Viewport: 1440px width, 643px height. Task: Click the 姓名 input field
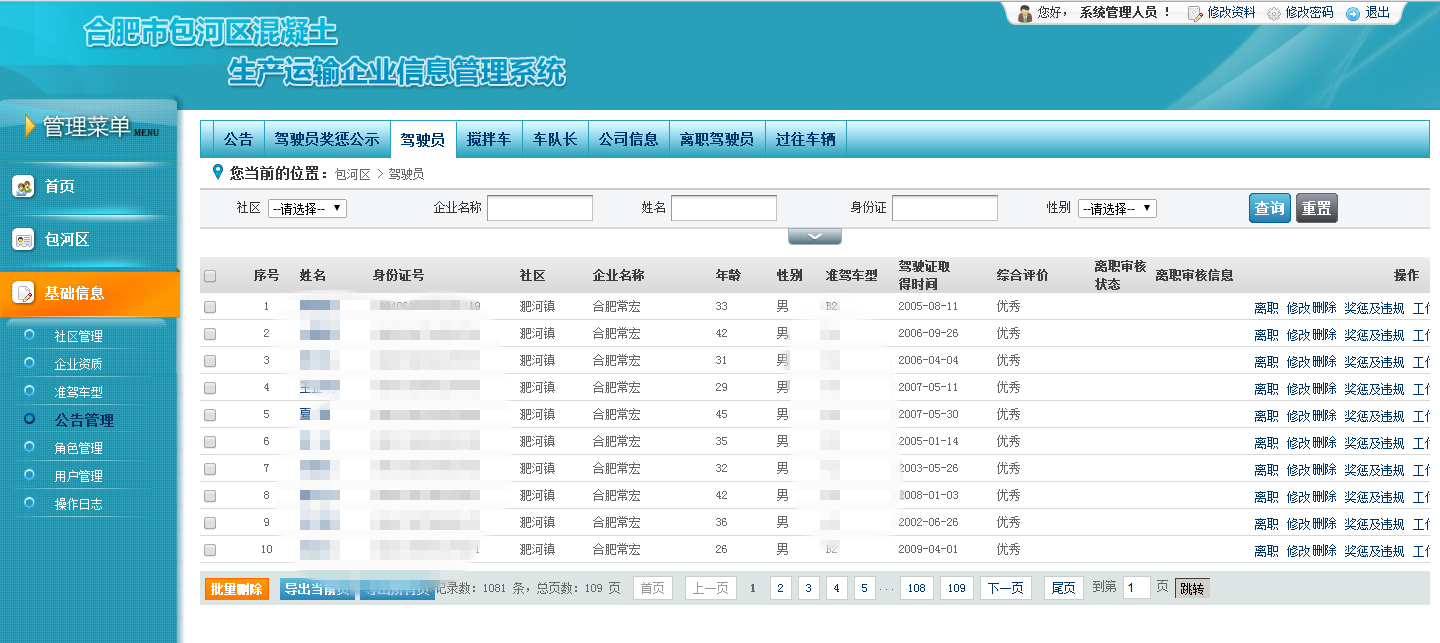724,208
